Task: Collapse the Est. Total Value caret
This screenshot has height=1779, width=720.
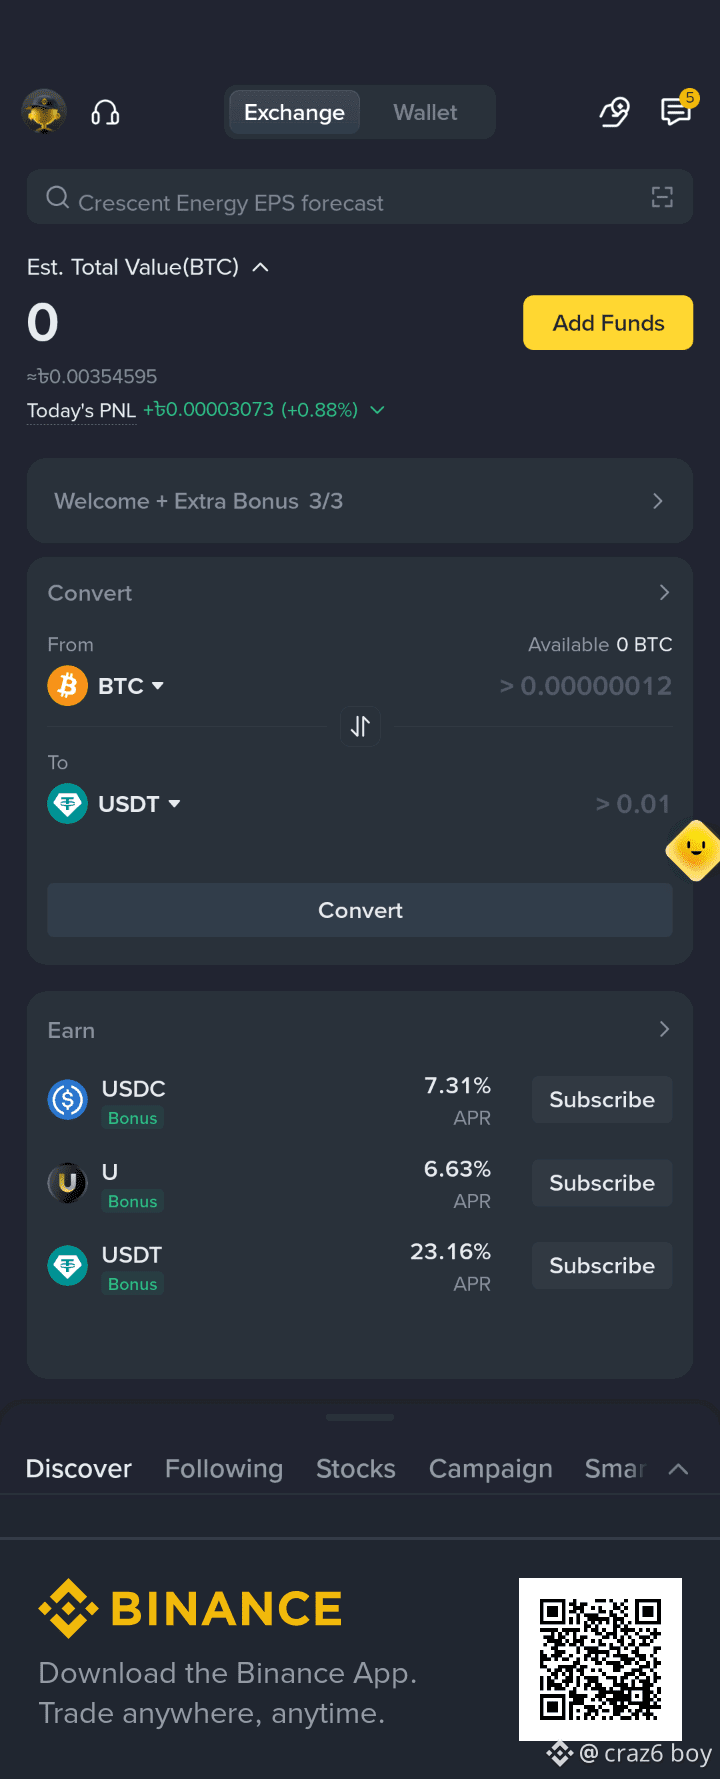Action: click(260, 267)
